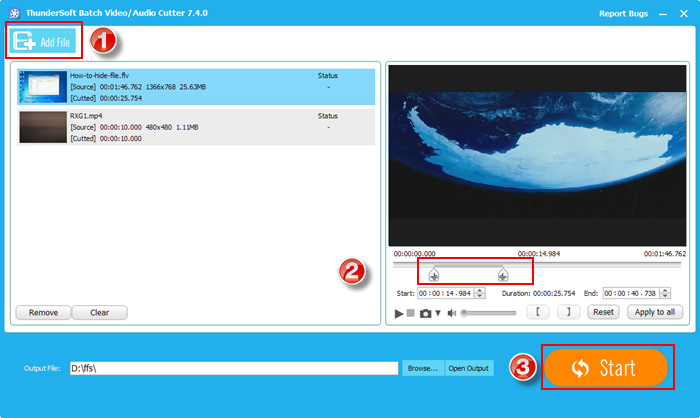Click the end trim marker on the timeline

[502, 275]
